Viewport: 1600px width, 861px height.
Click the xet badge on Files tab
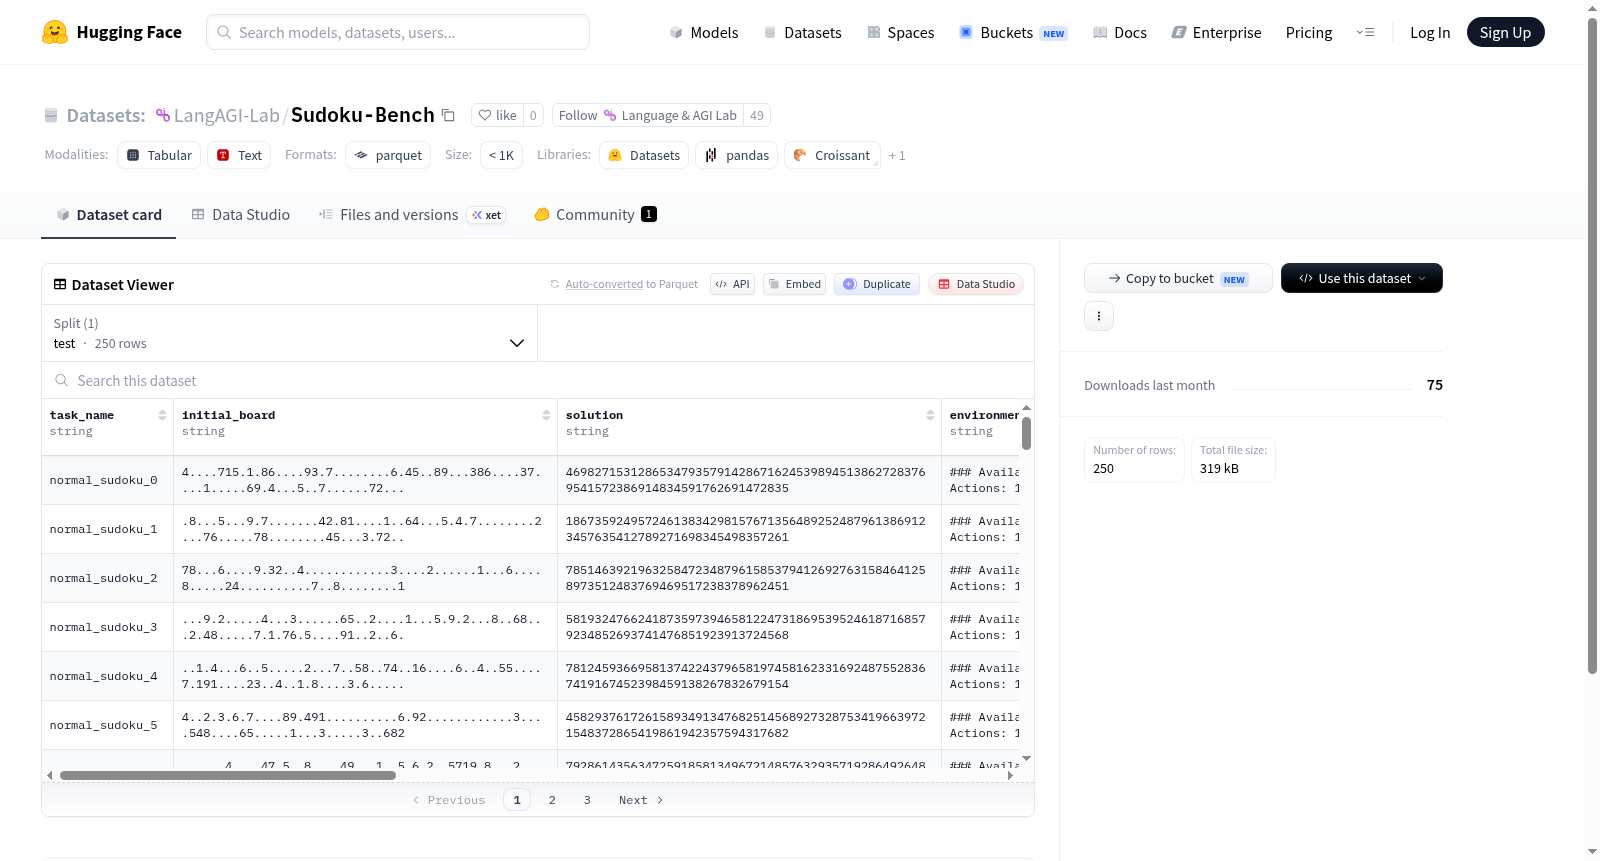(x=487, y=215)
